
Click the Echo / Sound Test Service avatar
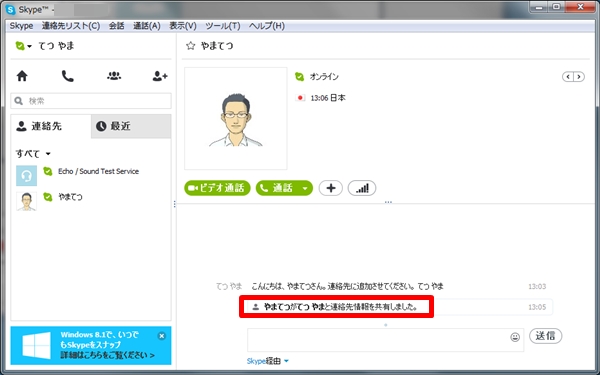point(26,176)
